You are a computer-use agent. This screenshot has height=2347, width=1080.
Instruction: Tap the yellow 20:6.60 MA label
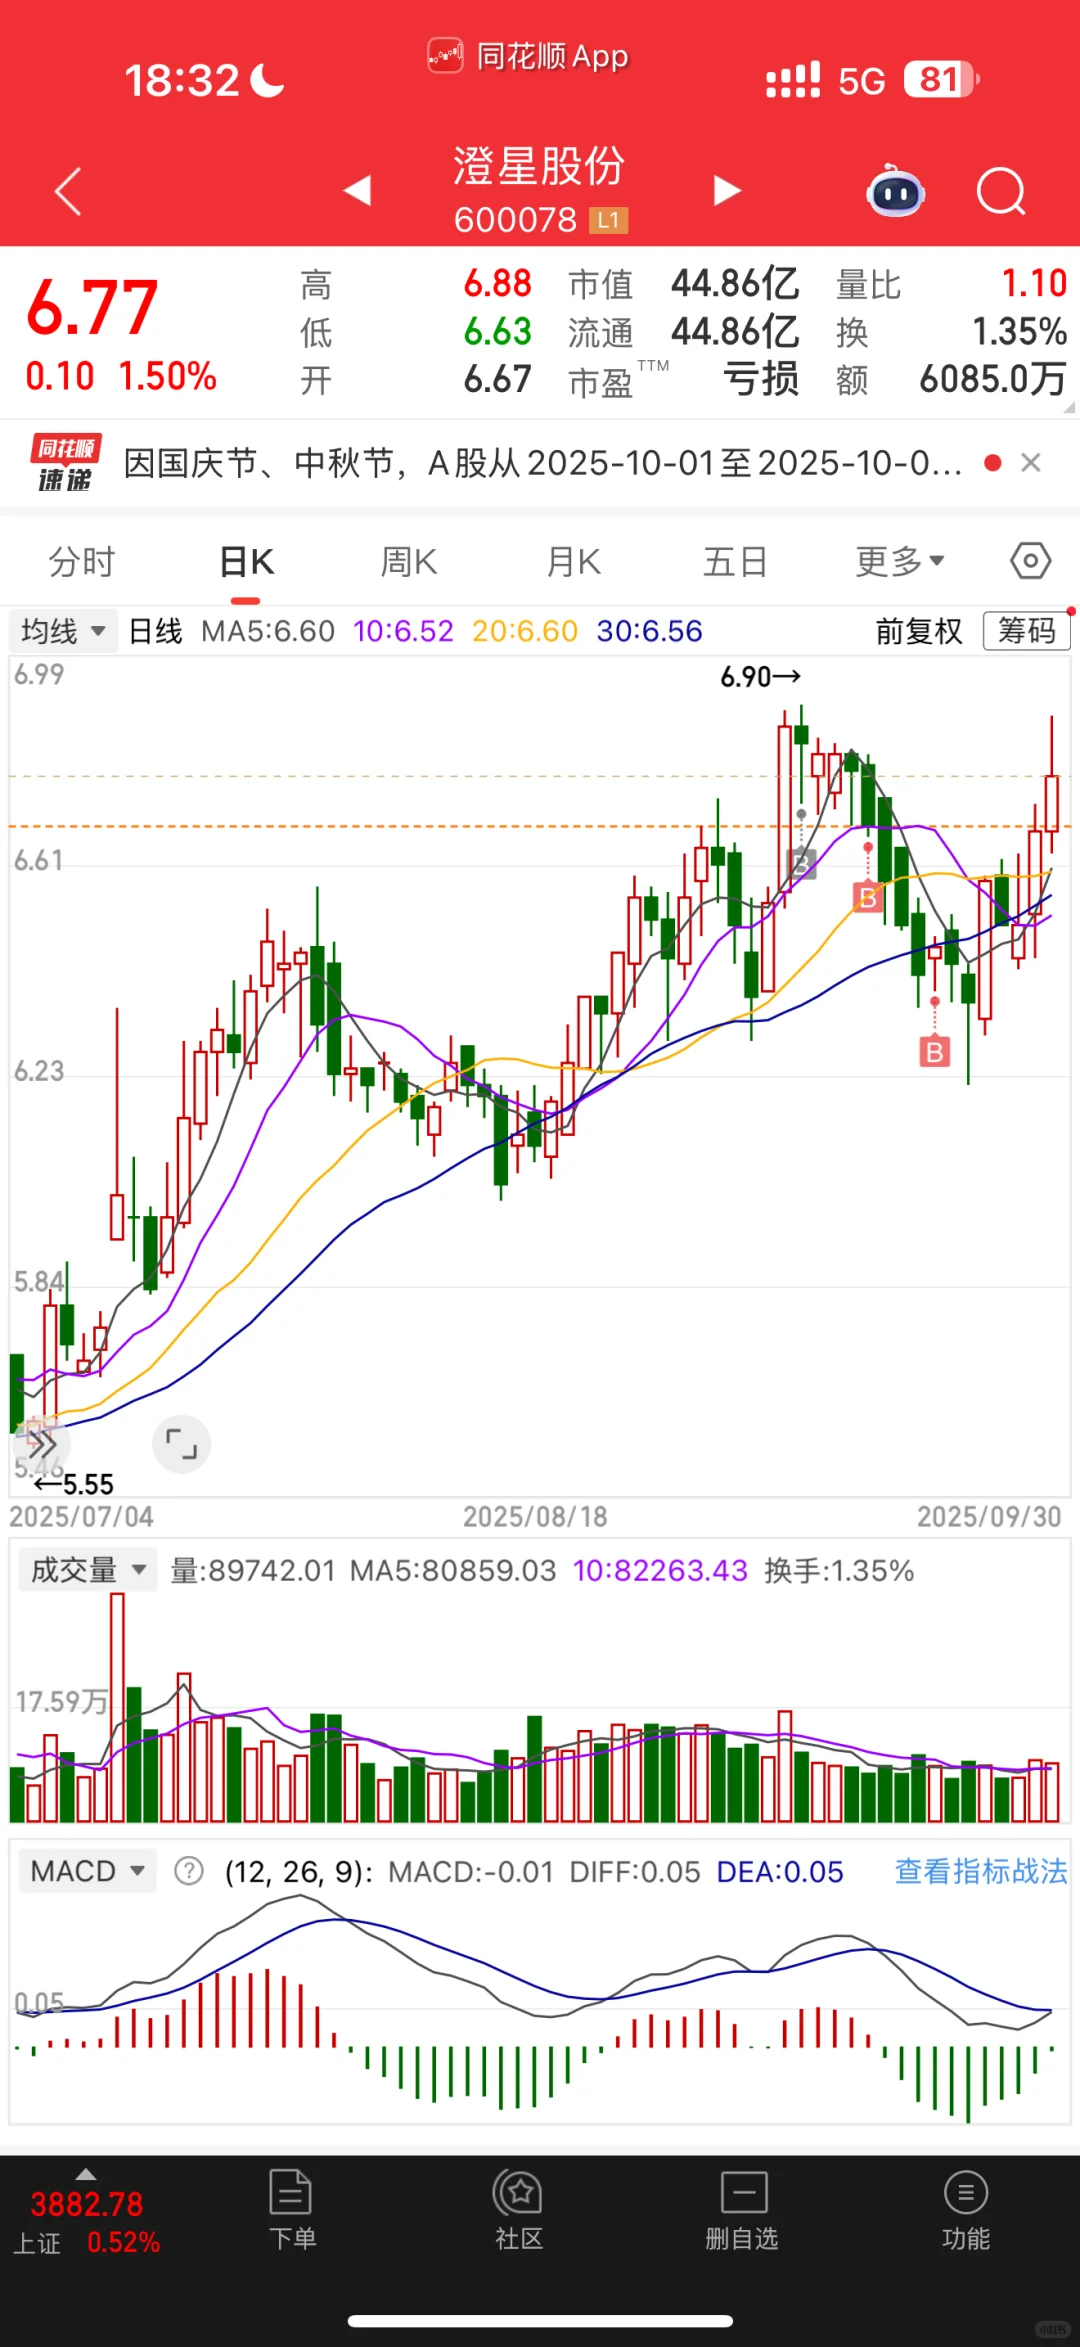click(525, 631)
